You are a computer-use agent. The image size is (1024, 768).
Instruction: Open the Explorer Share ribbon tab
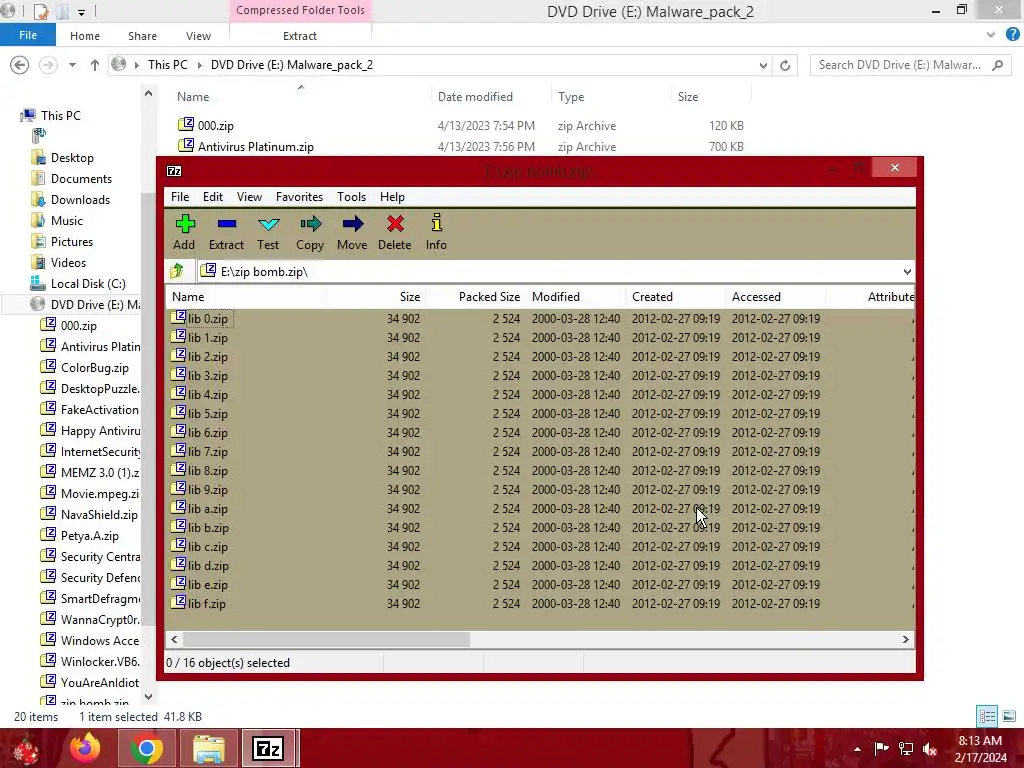click(142, 36)
